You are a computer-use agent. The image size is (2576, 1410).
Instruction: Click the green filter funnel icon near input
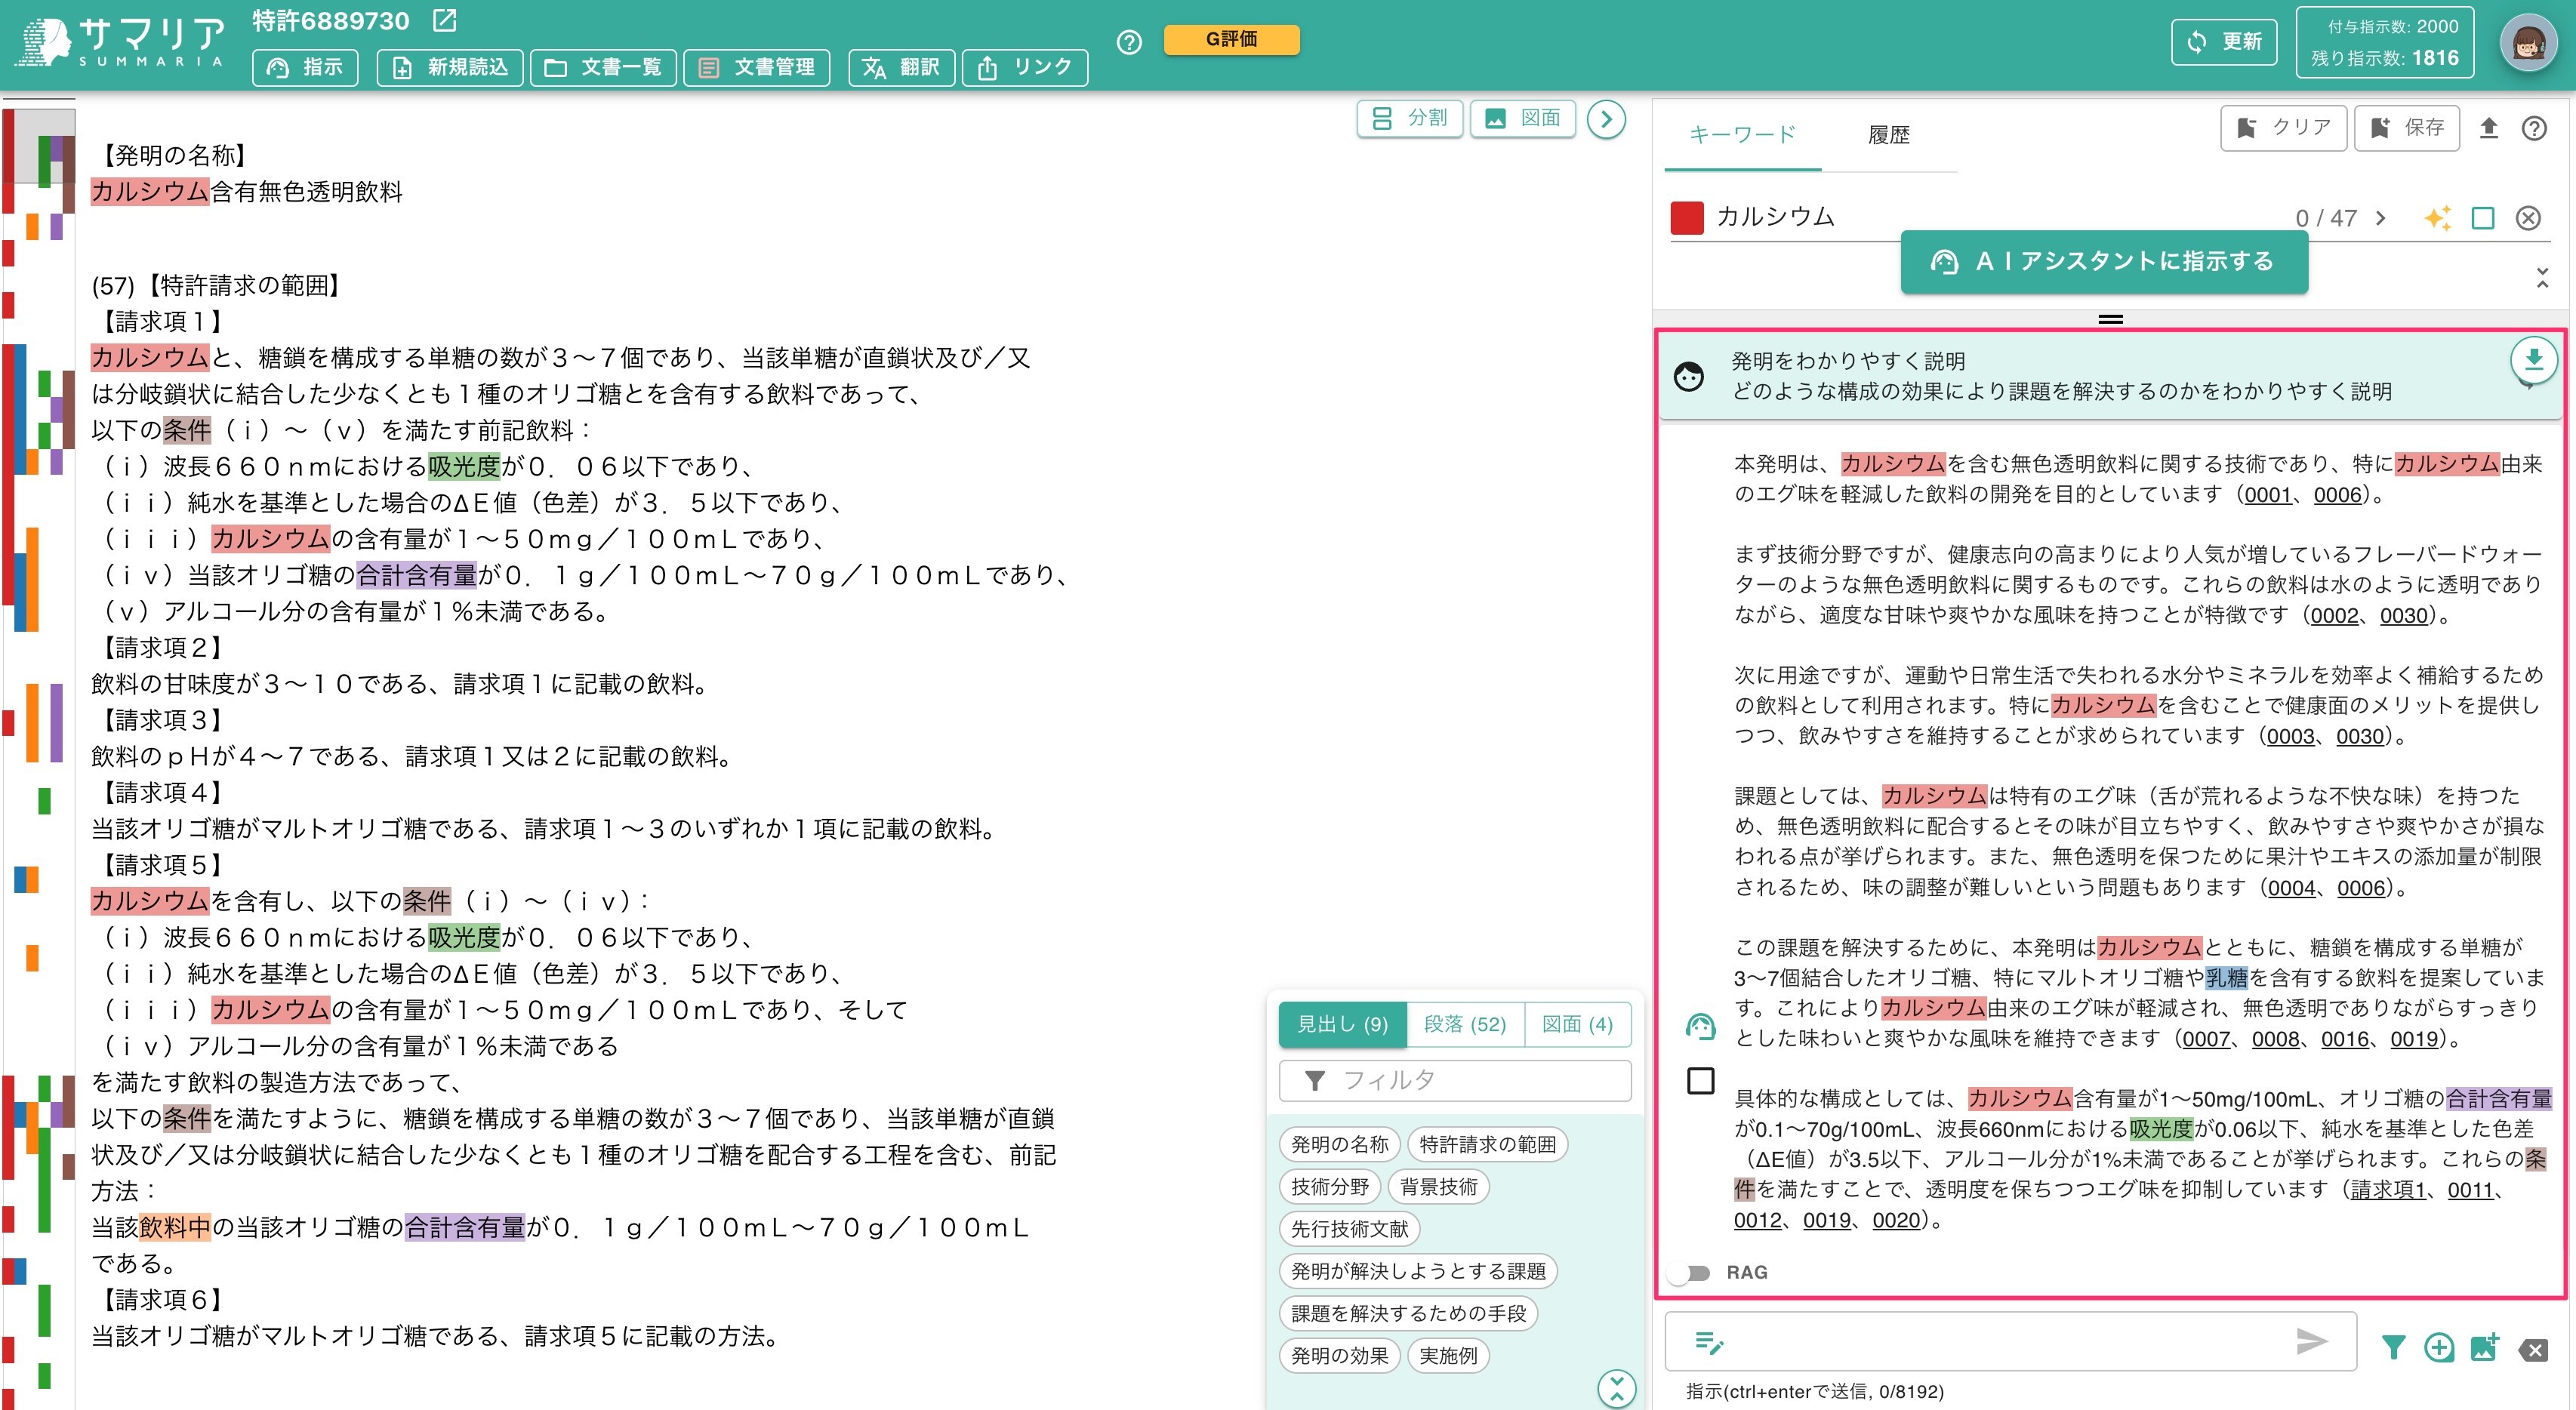pos(2393,1349)
